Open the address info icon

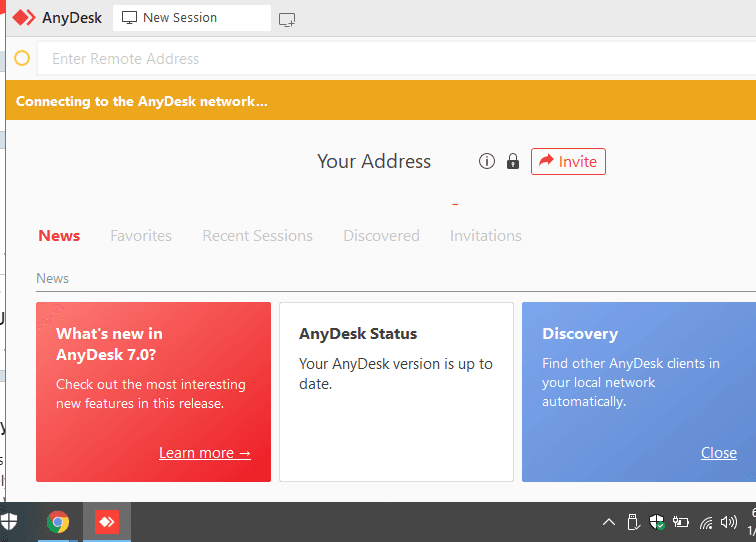(x=486, y=161)
